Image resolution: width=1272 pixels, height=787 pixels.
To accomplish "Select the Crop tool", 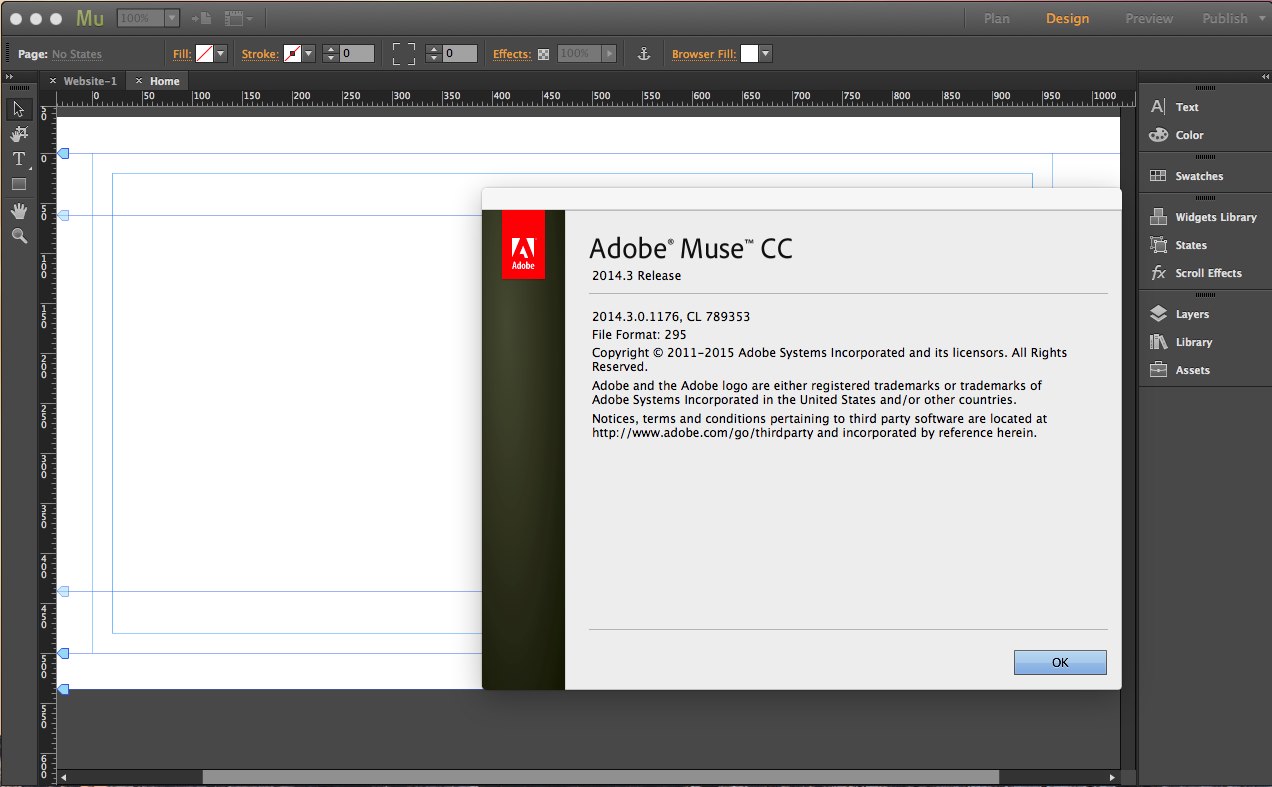I will 18,134.
